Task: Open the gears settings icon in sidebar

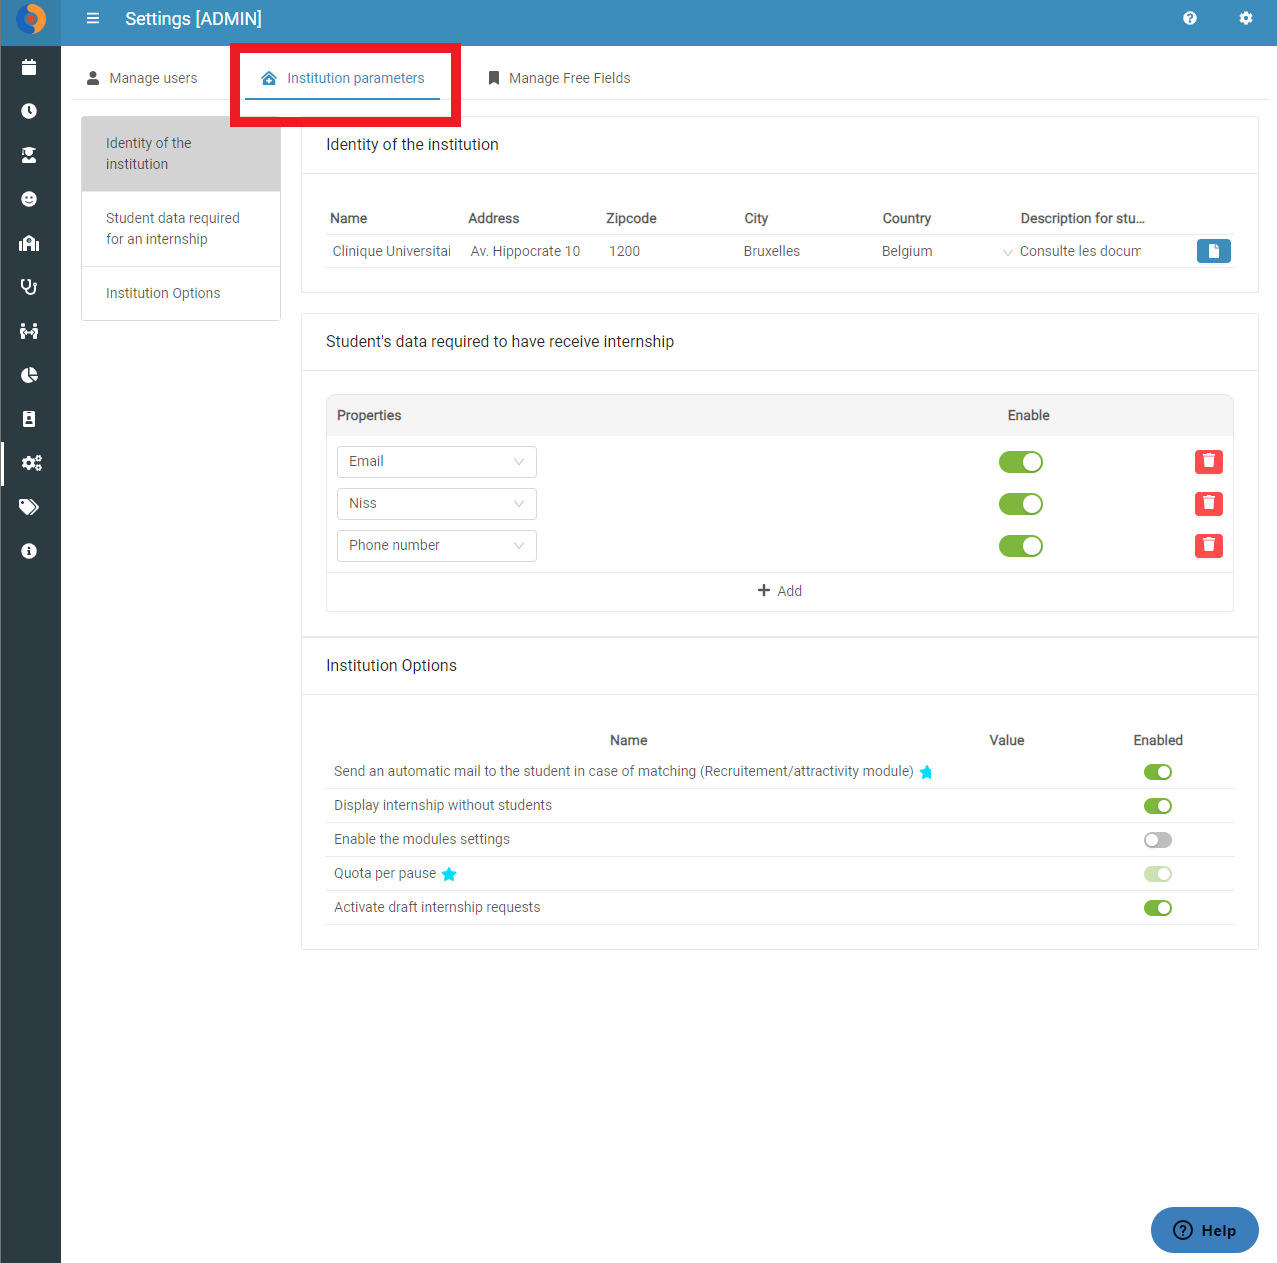Action: (32, 463)
